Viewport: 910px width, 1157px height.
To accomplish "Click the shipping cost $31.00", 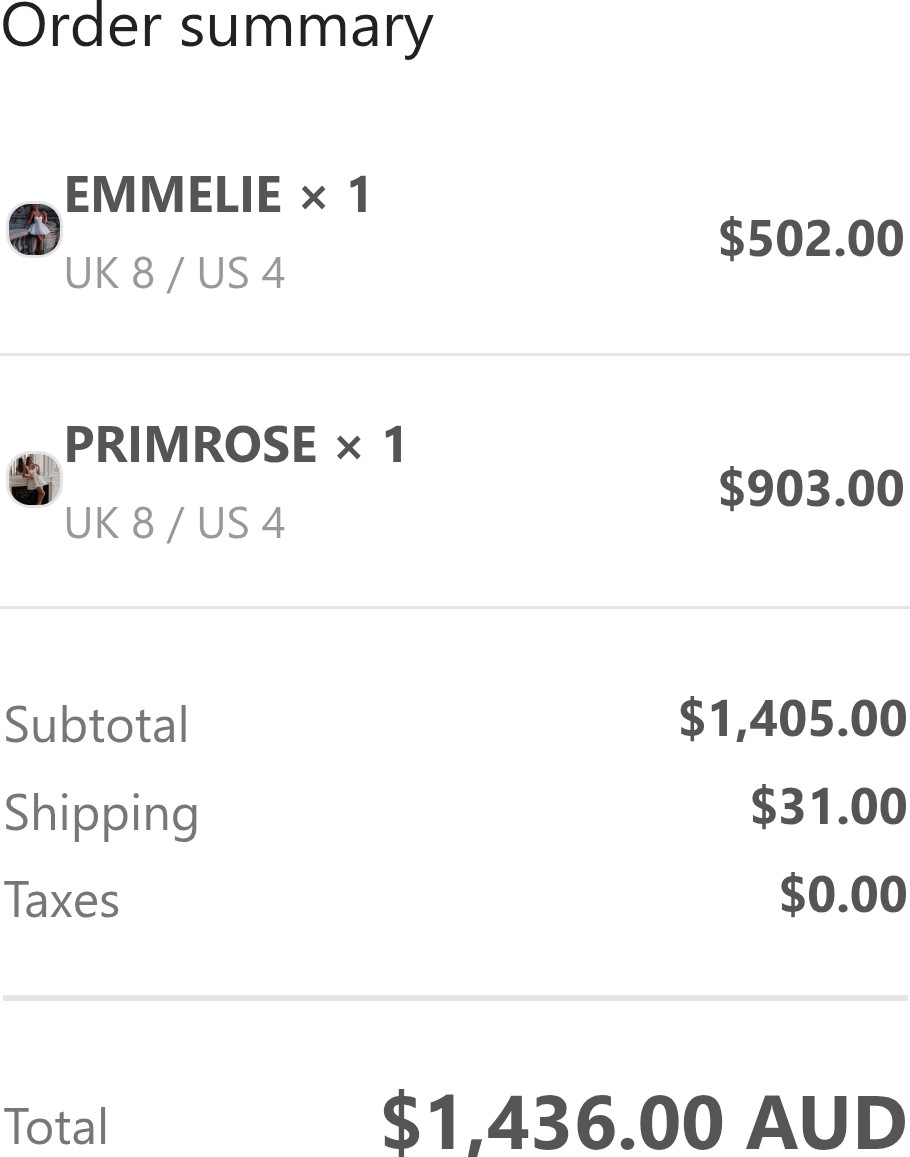I will [829, 806].
